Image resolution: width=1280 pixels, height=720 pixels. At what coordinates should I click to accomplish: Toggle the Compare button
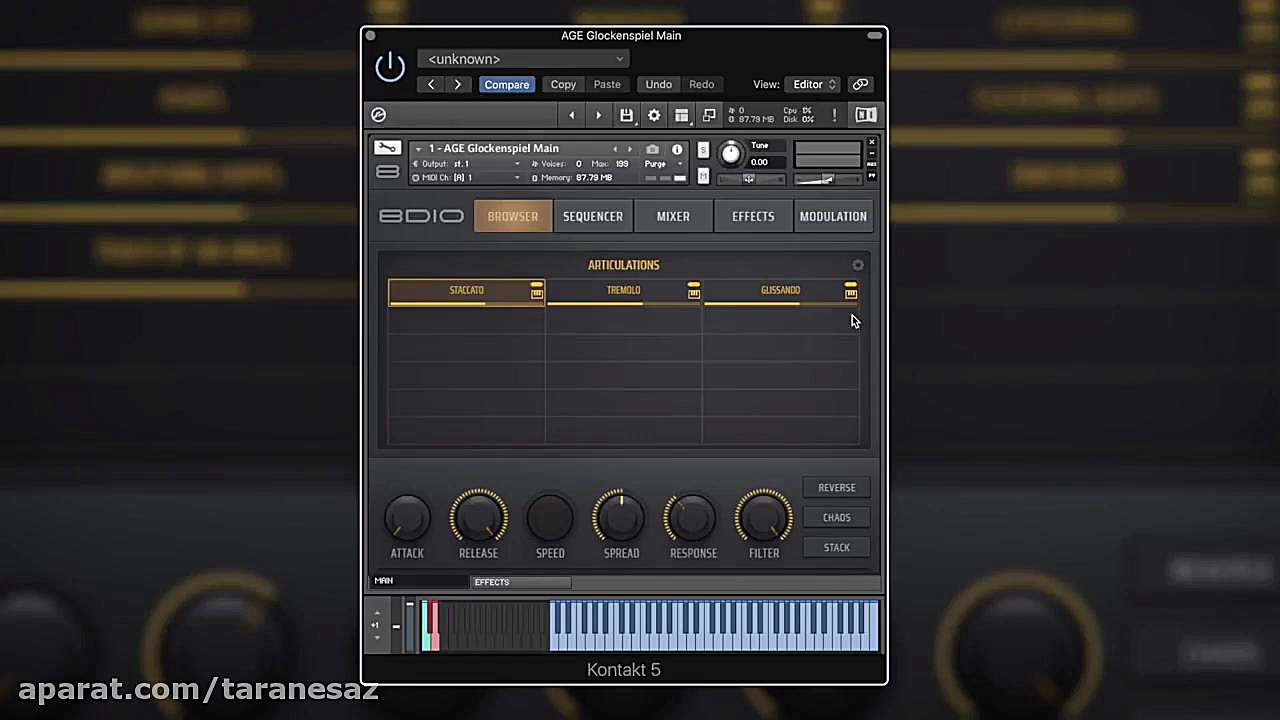(507, 85)
